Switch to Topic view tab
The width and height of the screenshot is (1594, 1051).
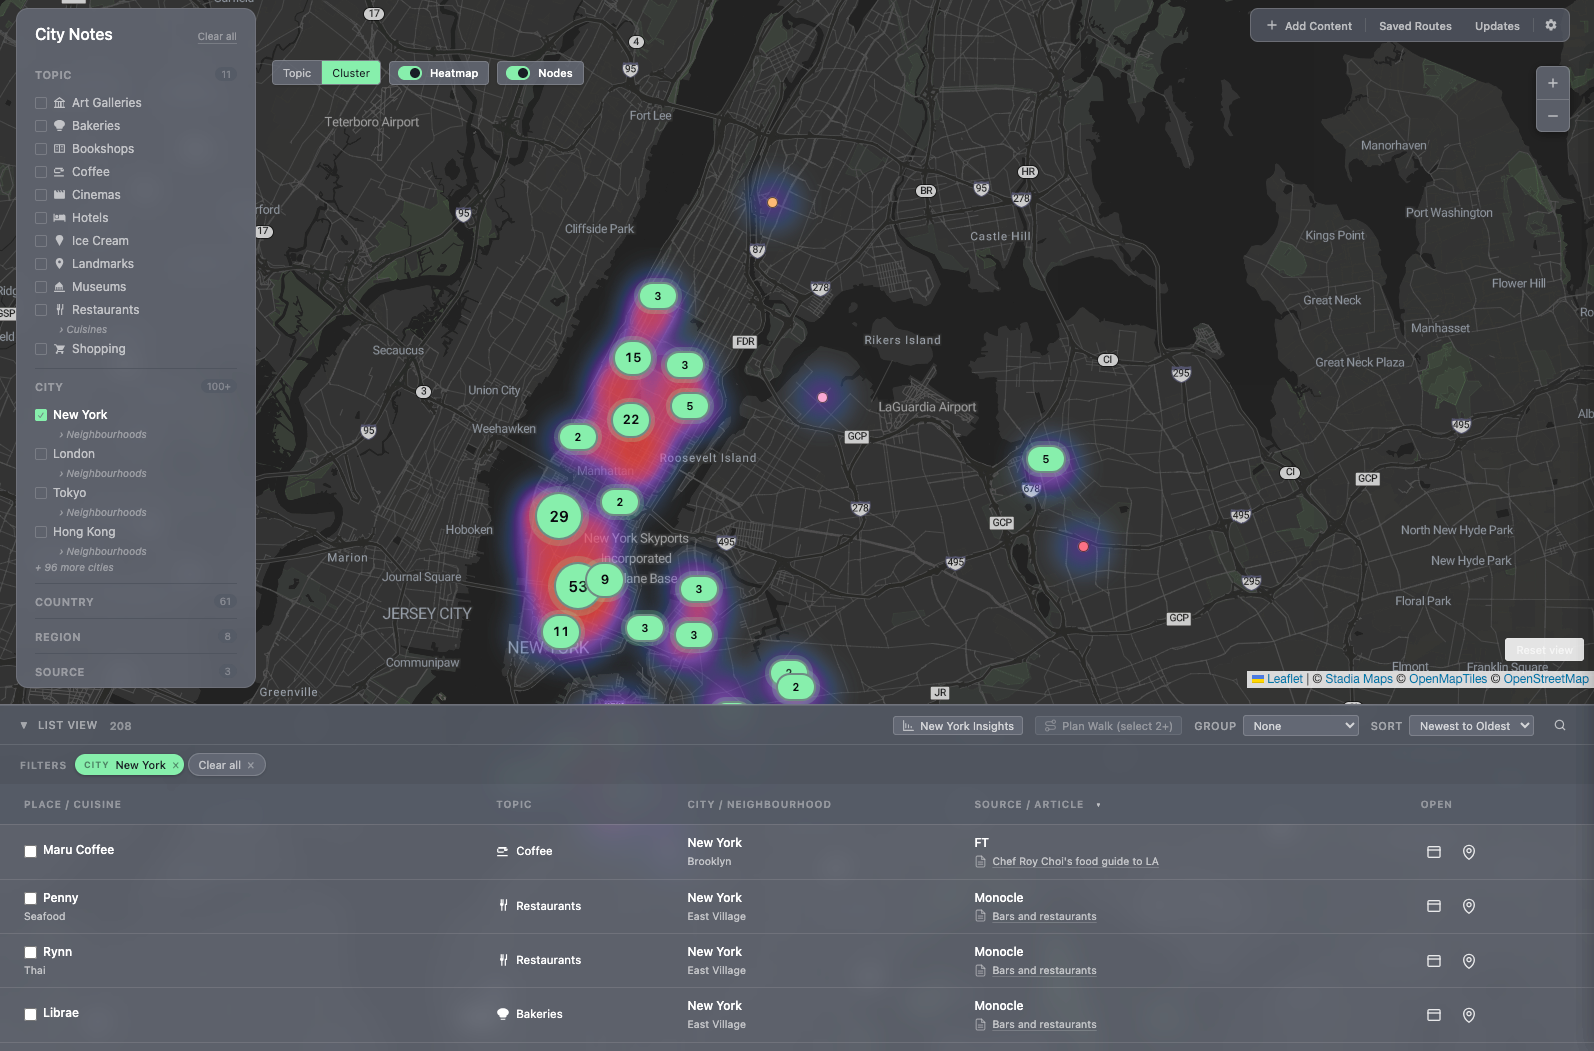297,73
